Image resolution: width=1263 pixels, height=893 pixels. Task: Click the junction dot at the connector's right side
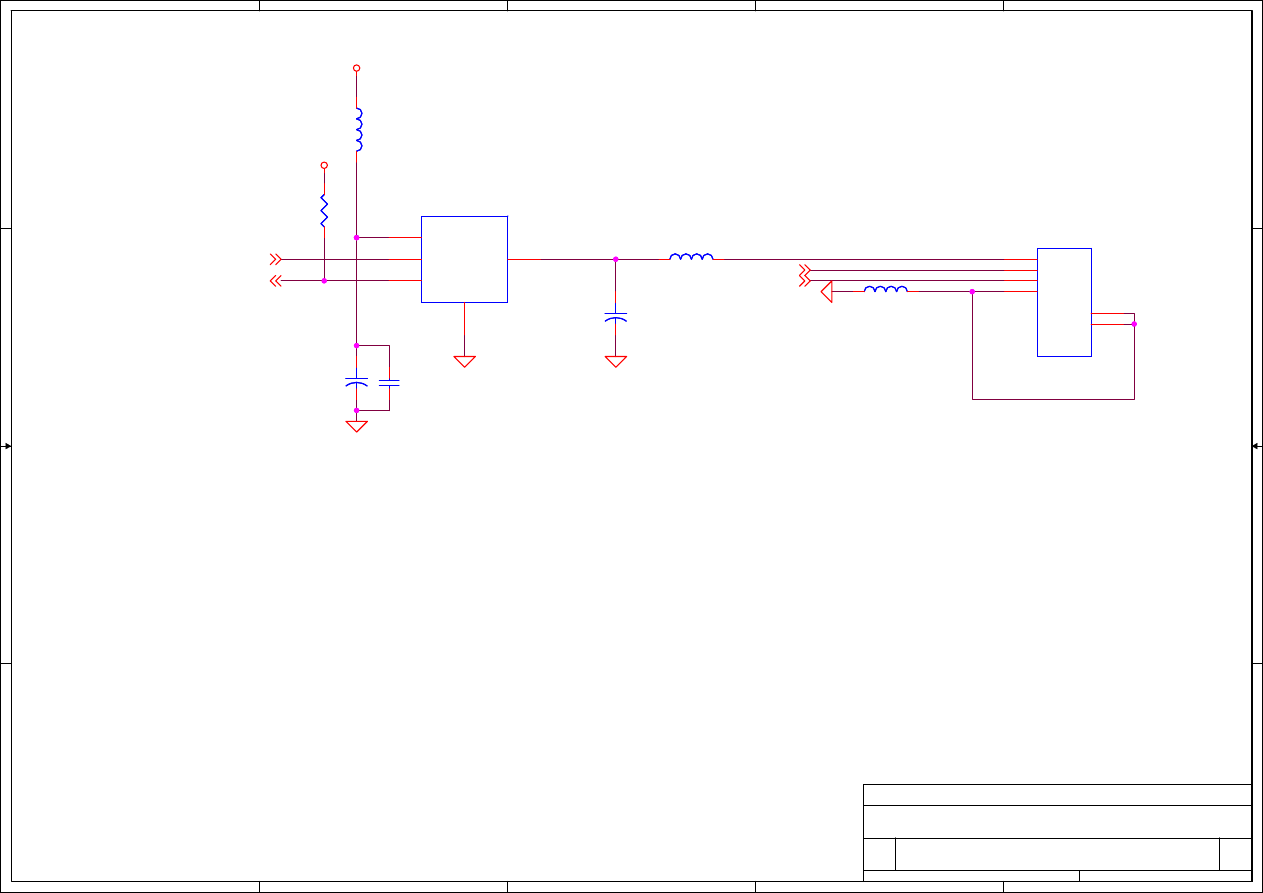[1134, 324]
